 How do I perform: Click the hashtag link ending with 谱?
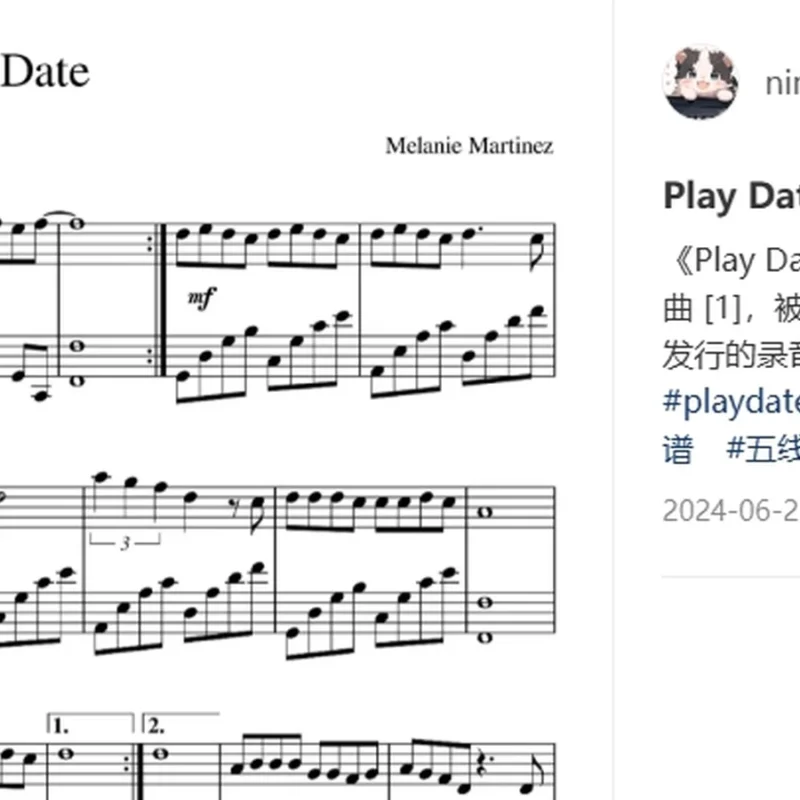pyautogui.click(x=678, y=449)
